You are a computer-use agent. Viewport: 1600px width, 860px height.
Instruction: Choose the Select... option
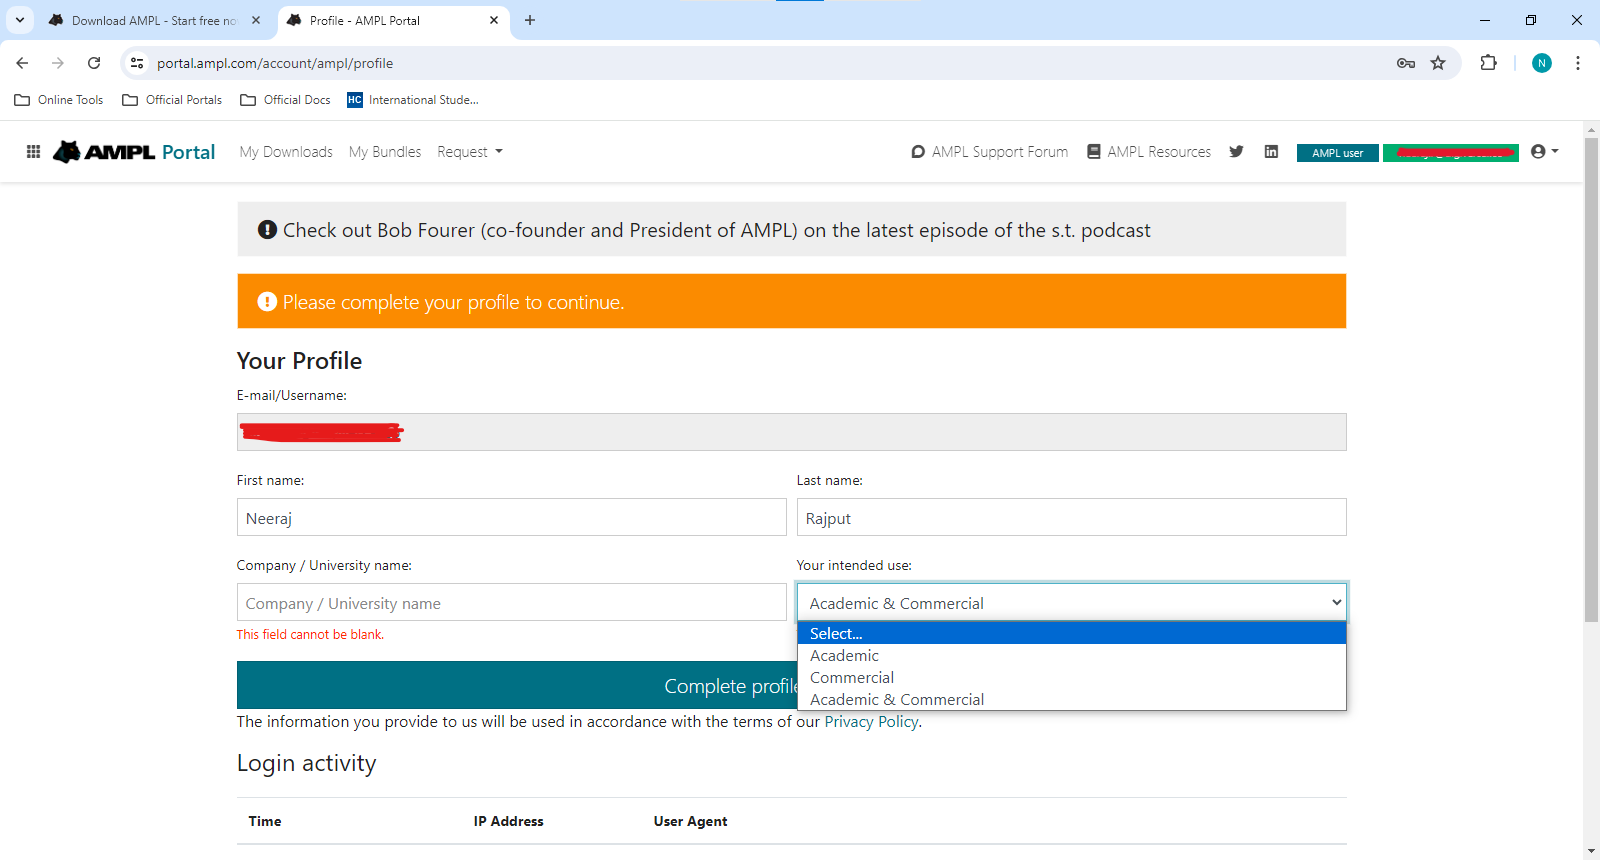click(x=1072, y=633)
